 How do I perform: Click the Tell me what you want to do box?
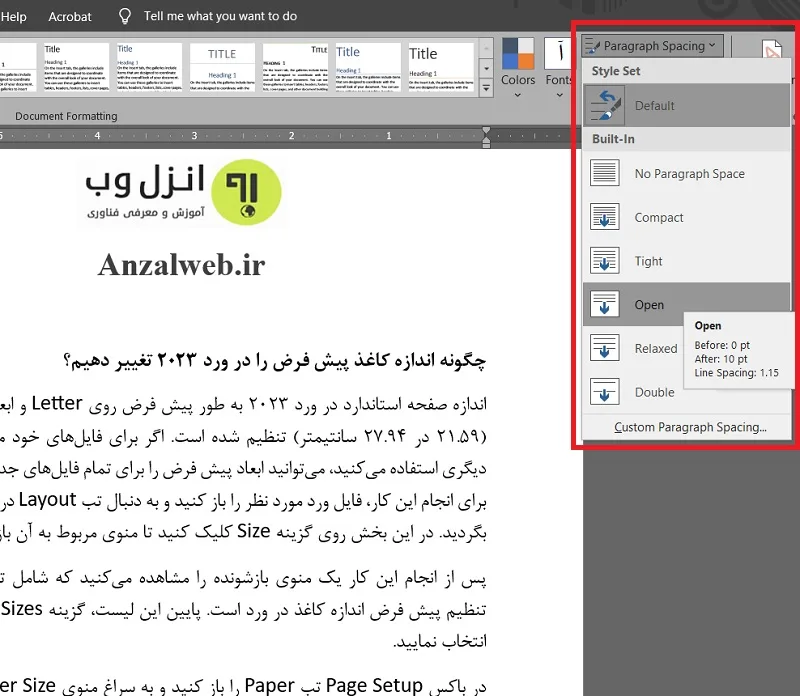pos(220,16)
